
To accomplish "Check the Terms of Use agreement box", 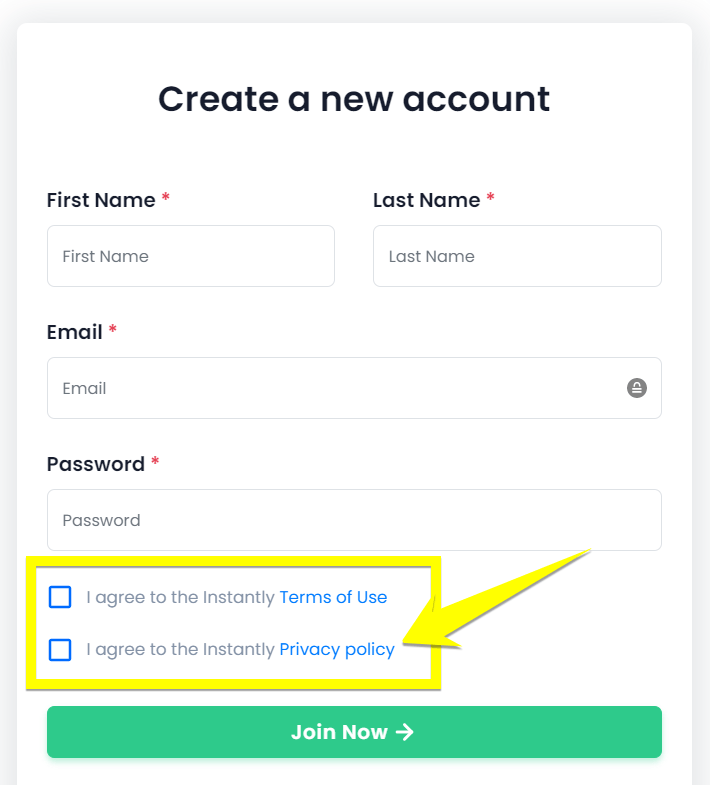I will point(60,597).
